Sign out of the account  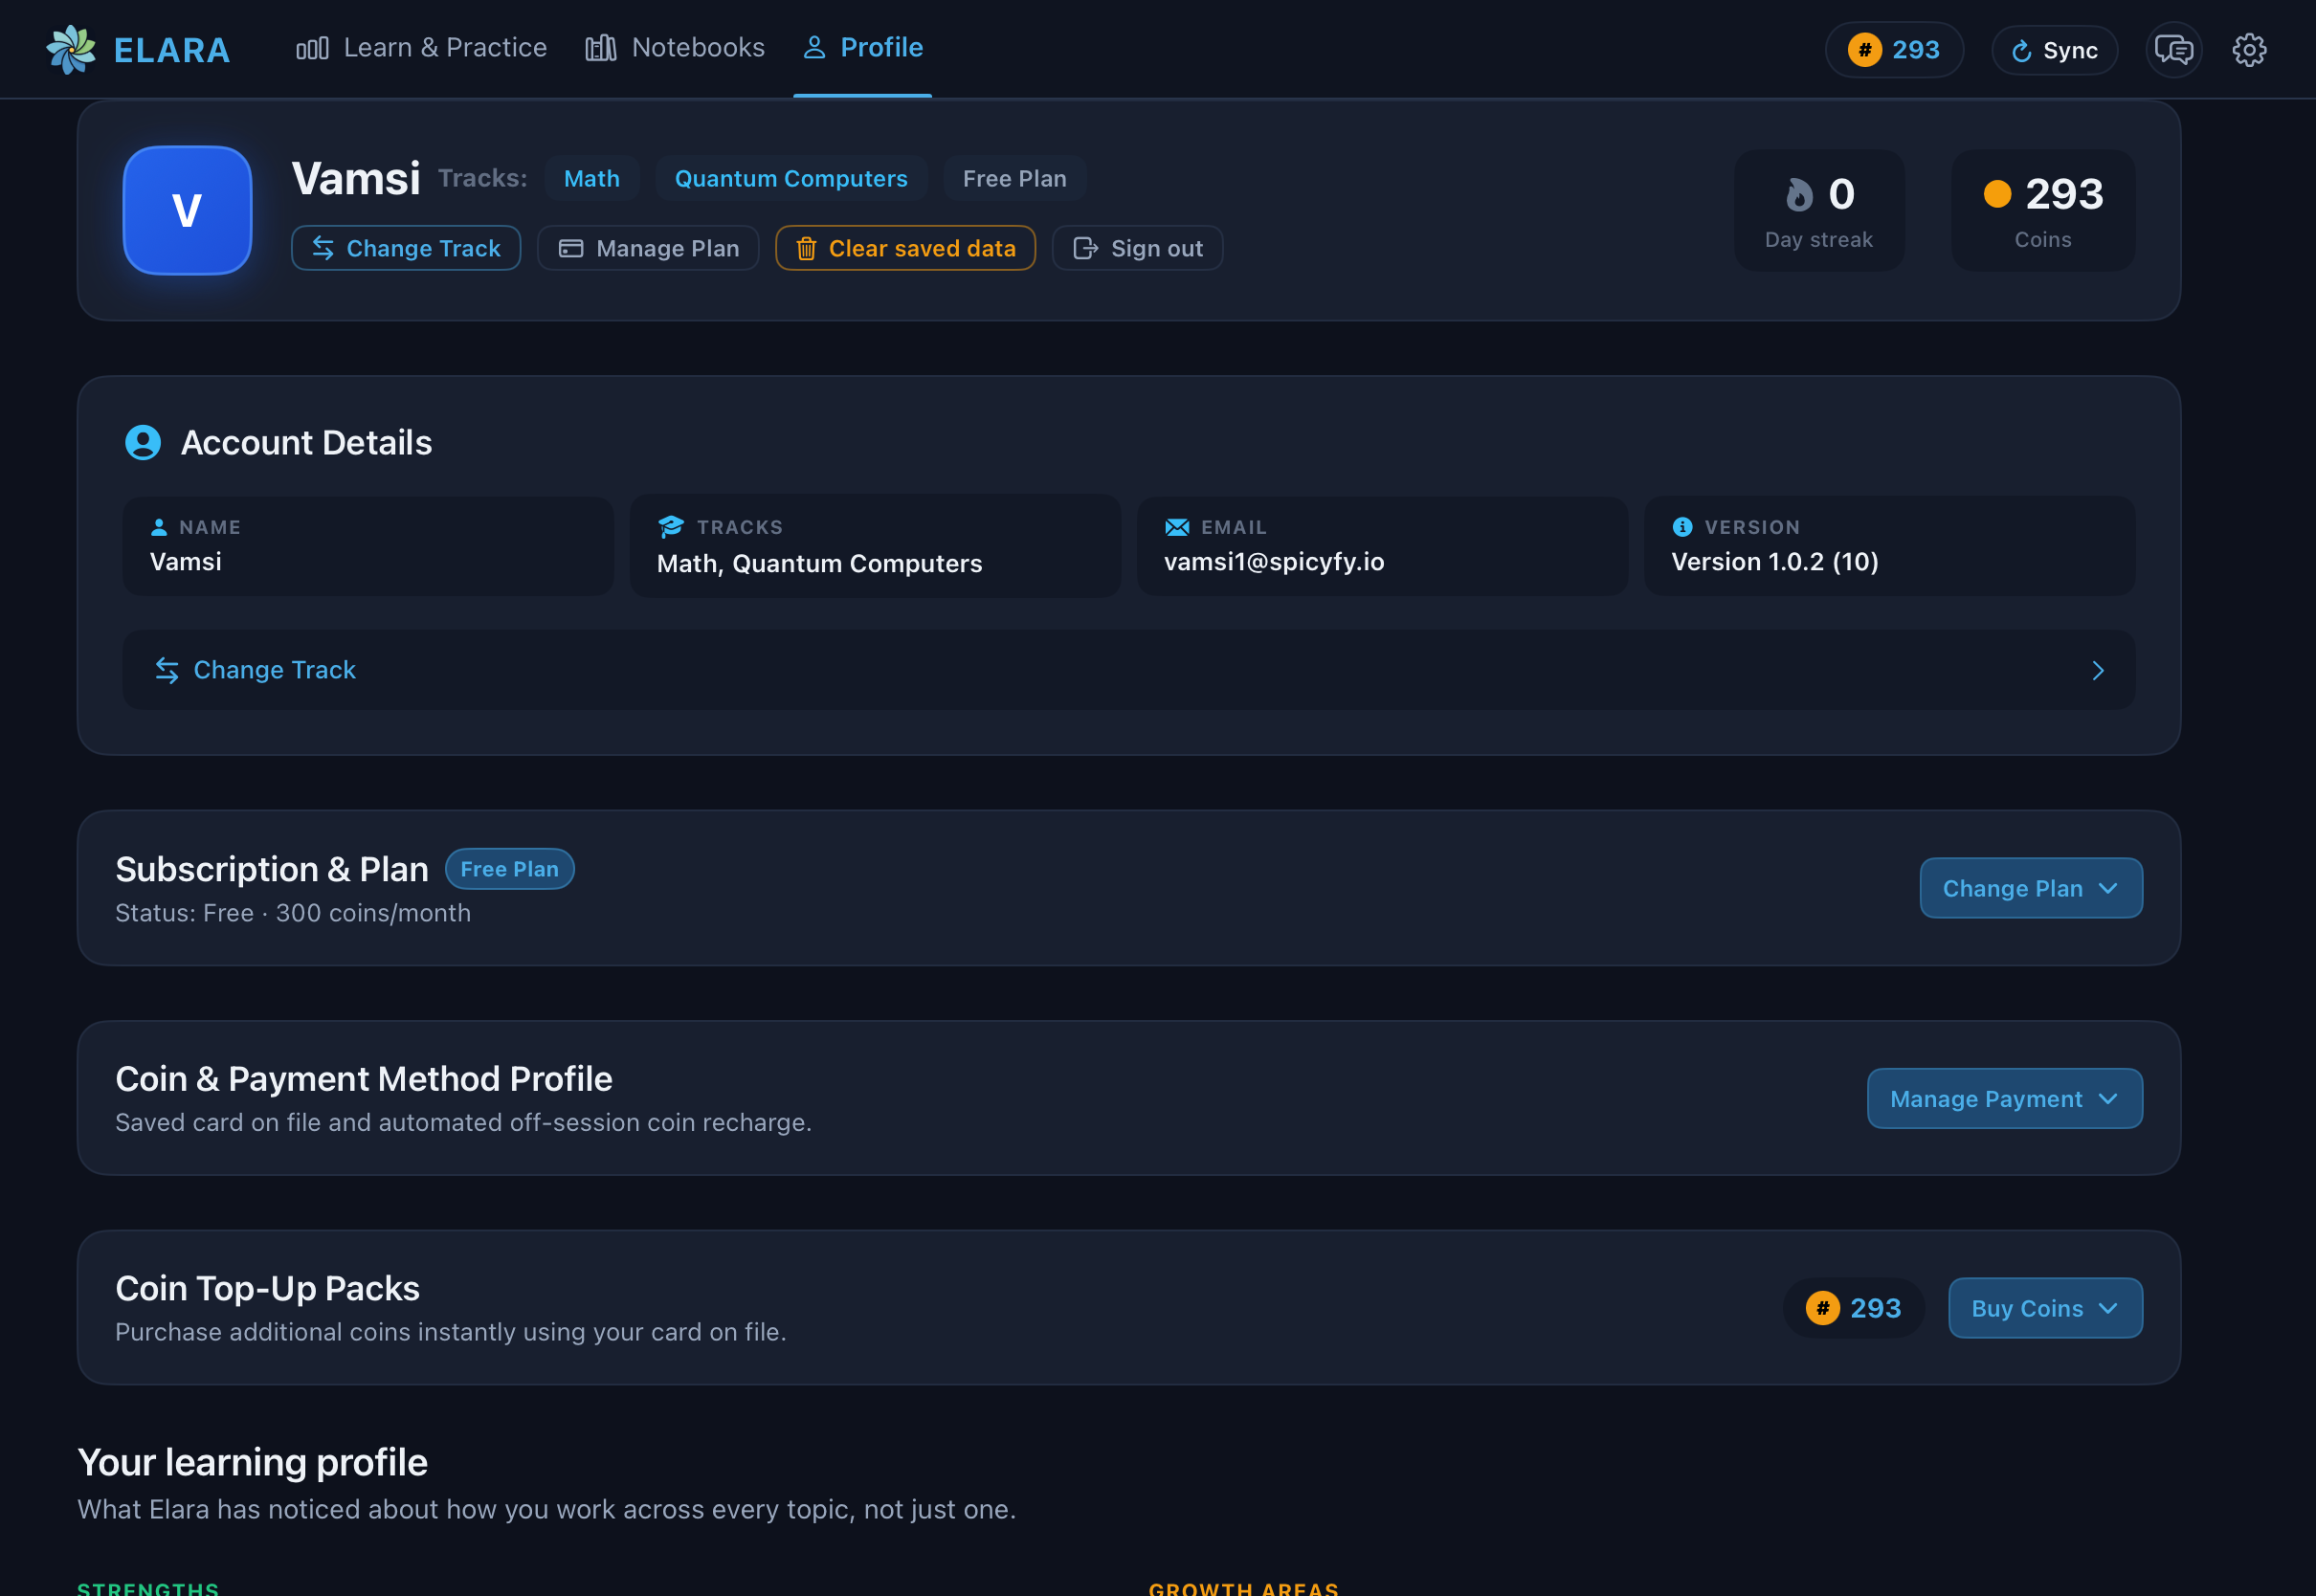point(1137,248)
